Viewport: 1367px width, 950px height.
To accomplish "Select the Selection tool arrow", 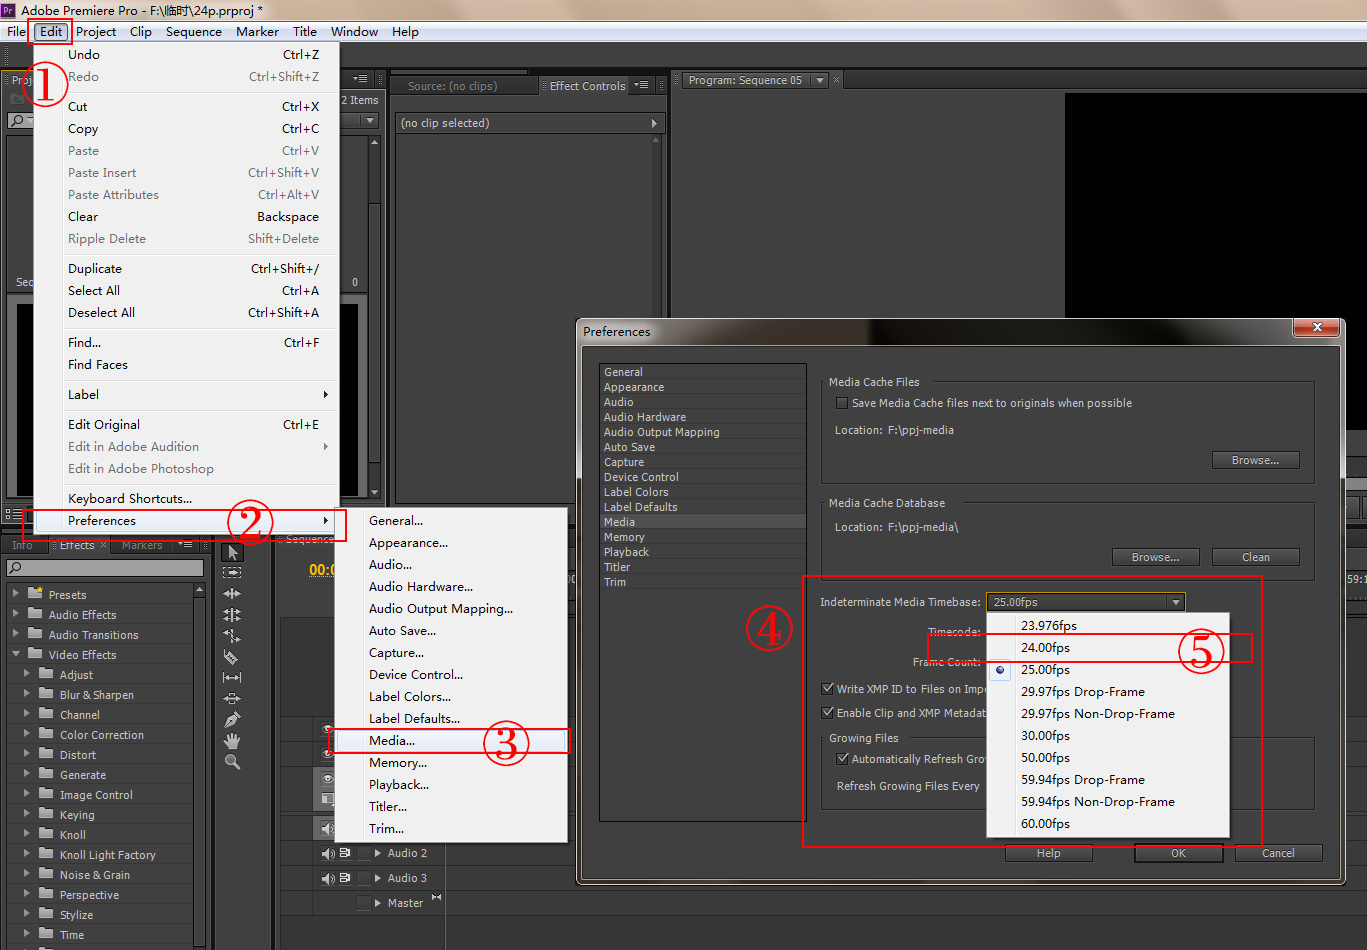I will [232, 552].
